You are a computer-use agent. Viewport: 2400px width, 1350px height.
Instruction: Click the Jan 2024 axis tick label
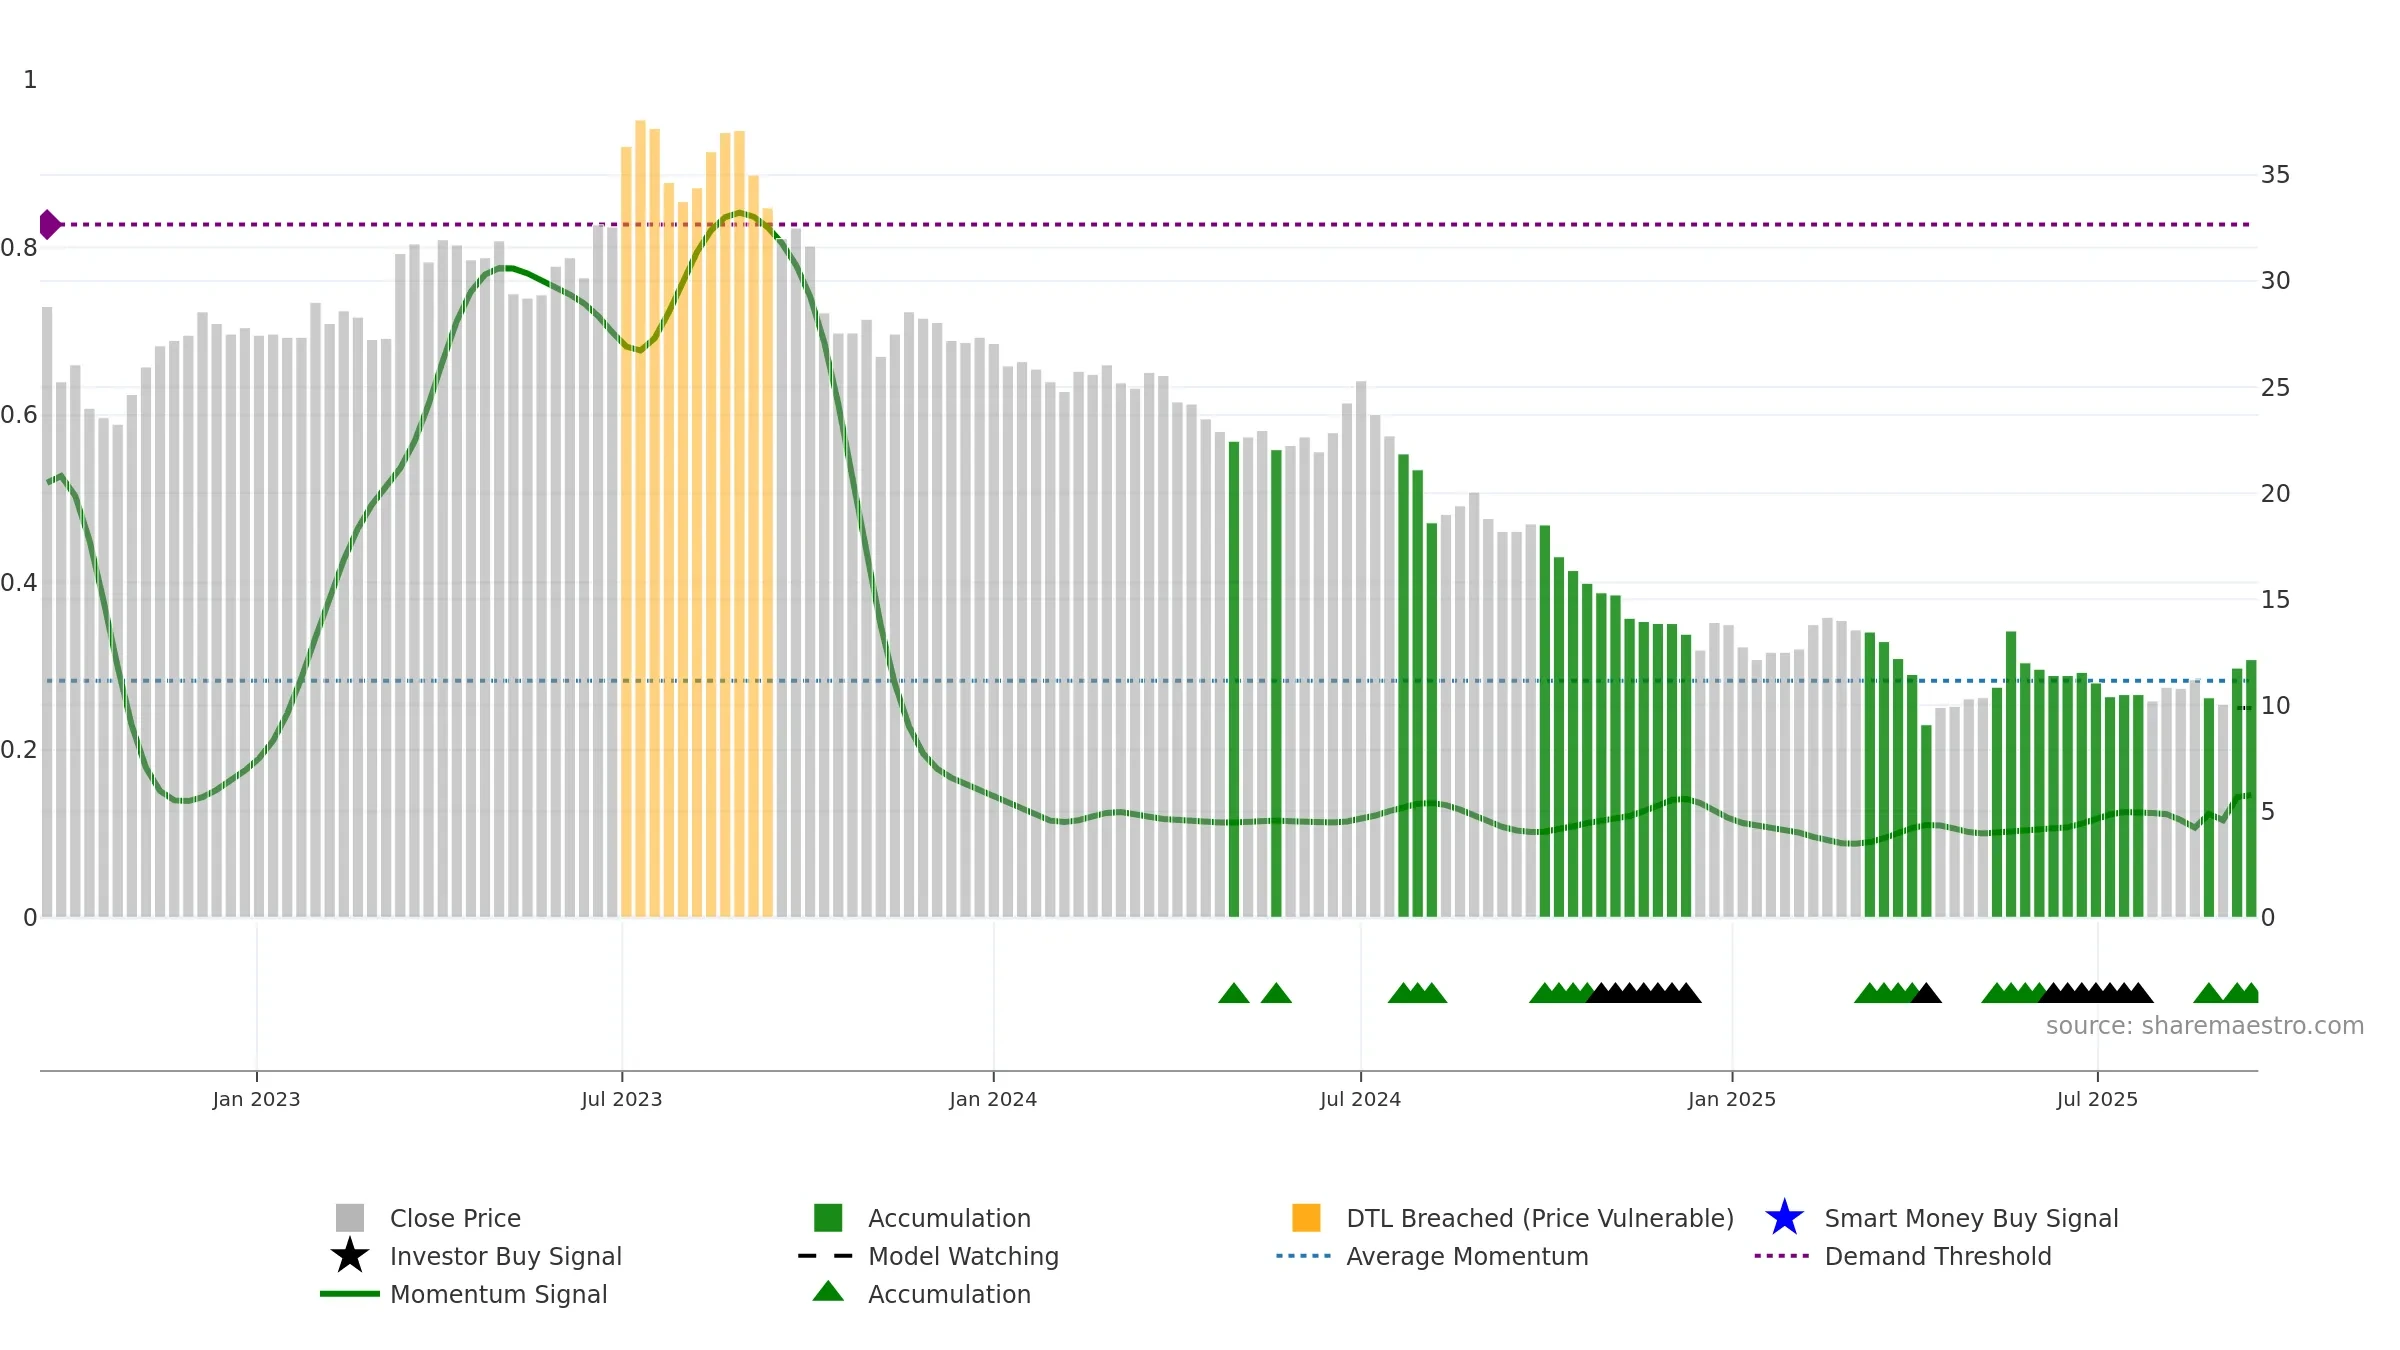[x=993, y=1099]
